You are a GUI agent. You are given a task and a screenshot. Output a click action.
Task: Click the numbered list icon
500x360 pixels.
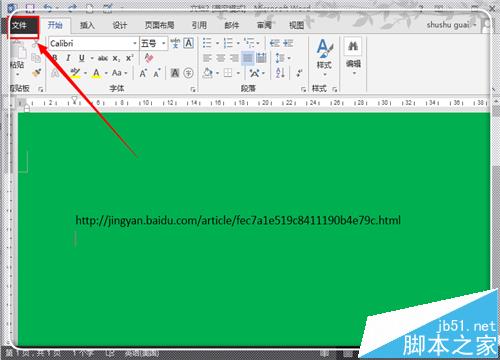(228, 43)
